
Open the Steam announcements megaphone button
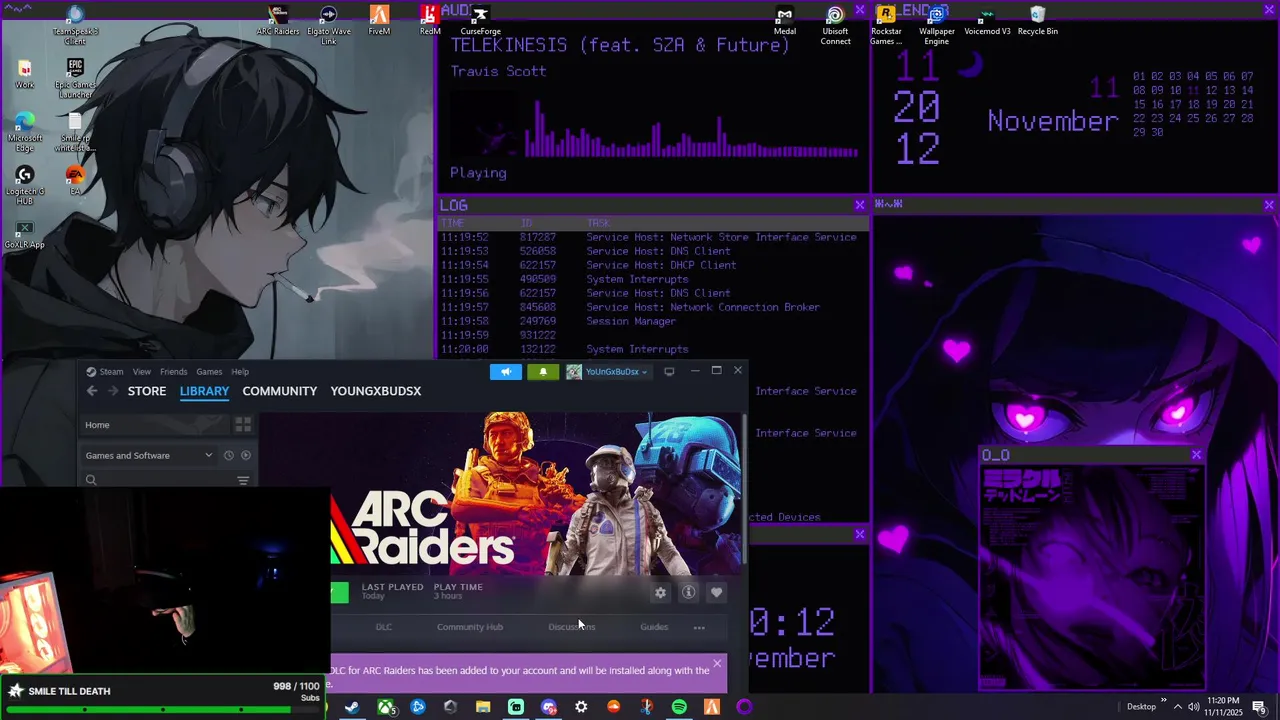(x=506, y=371)
